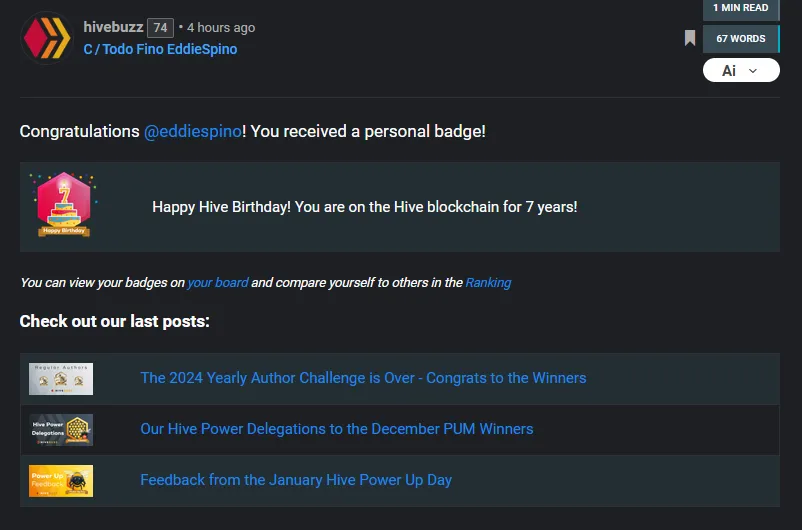Click the Regular Authors post thumbnail

click(x=61, y=379)
